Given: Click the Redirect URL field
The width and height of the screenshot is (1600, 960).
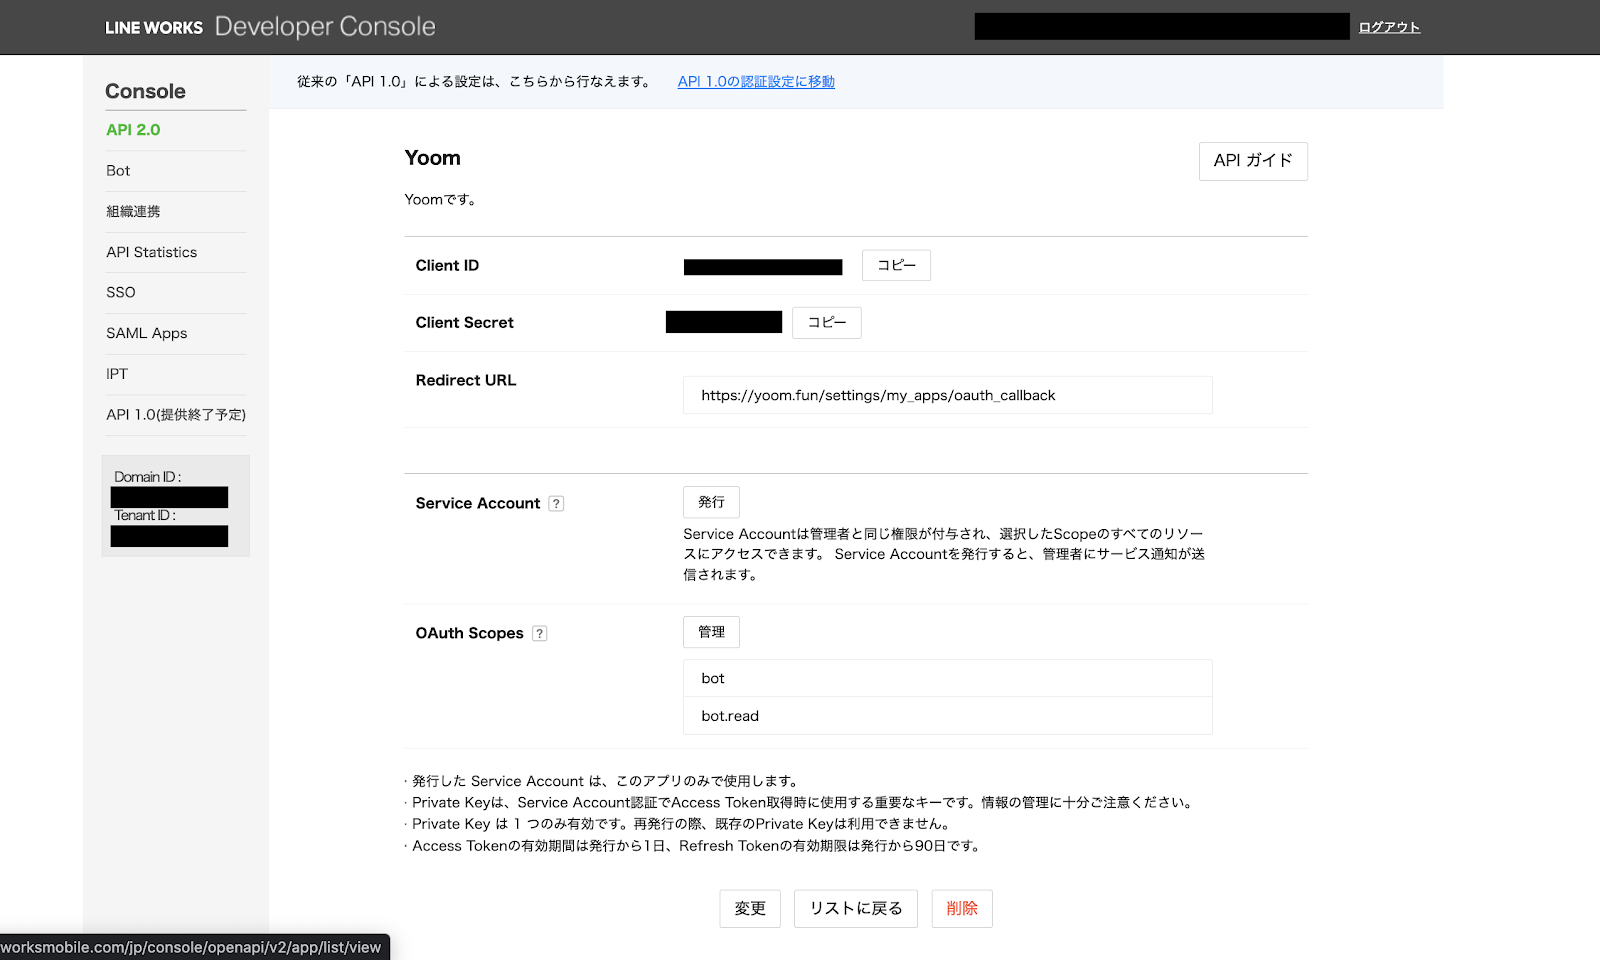Looking at the screenshot, I should 946,396.
